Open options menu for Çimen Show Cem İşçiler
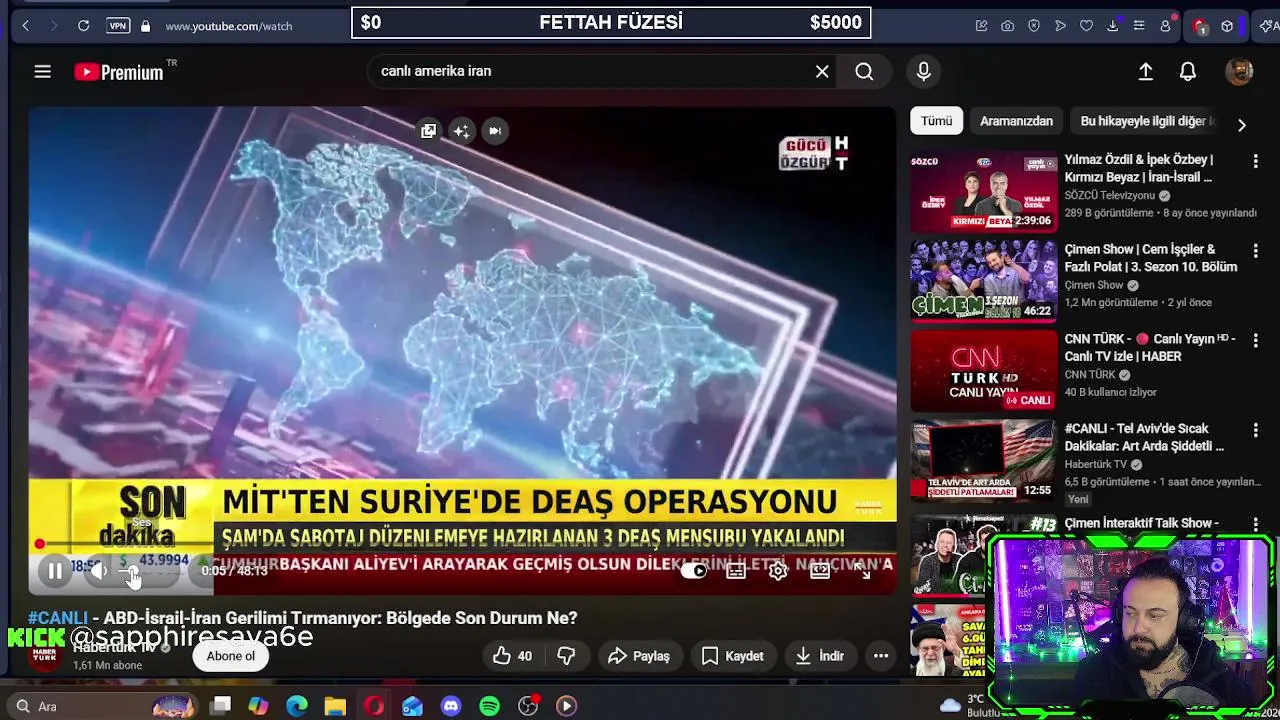This screenshot has height=720, width=1280. point(1256,251)
